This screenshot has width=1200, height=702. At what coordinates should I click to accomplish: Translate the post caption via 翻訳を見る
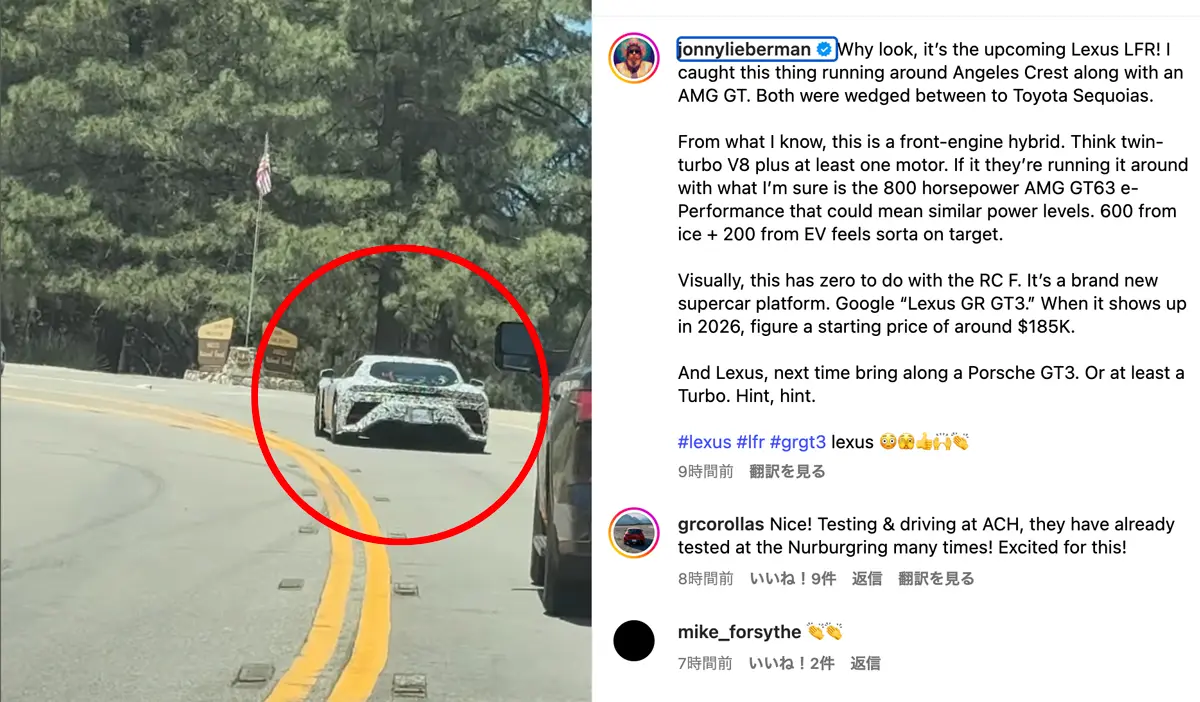[787, 471]
